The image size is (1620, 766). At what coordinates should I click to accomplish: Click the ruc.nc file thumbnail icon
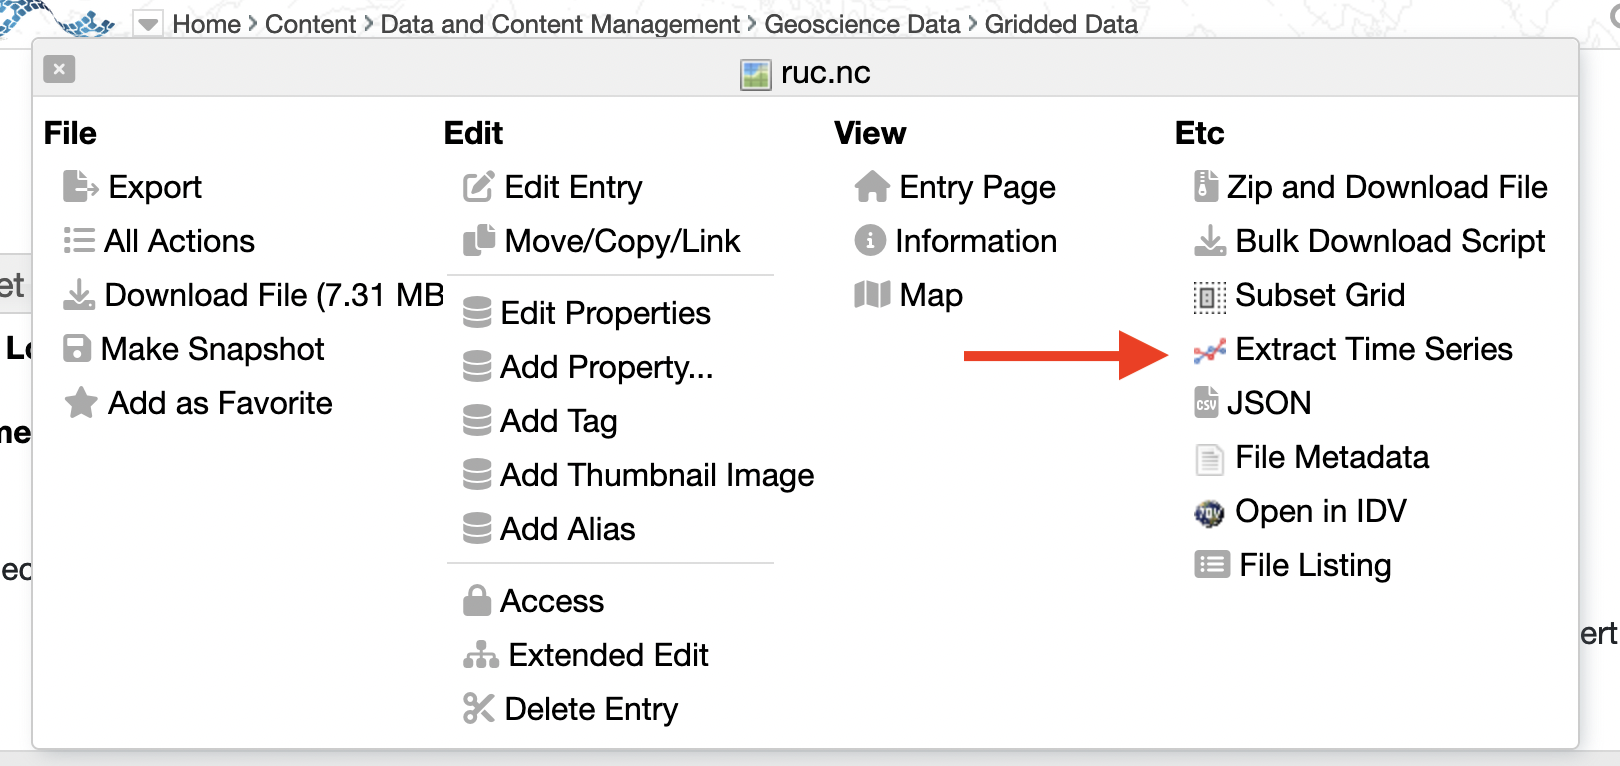(756, 74)
